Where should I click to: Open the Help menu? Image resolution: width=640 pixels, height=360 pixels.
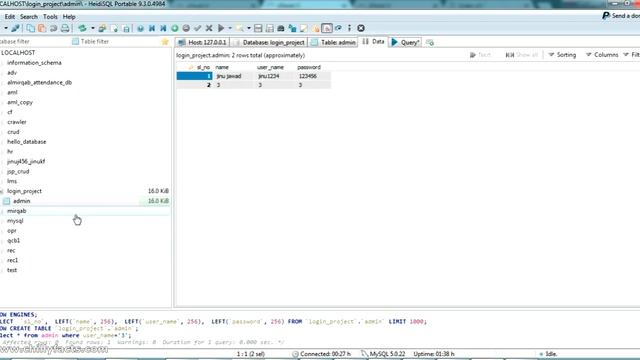[x=69, y=17]
